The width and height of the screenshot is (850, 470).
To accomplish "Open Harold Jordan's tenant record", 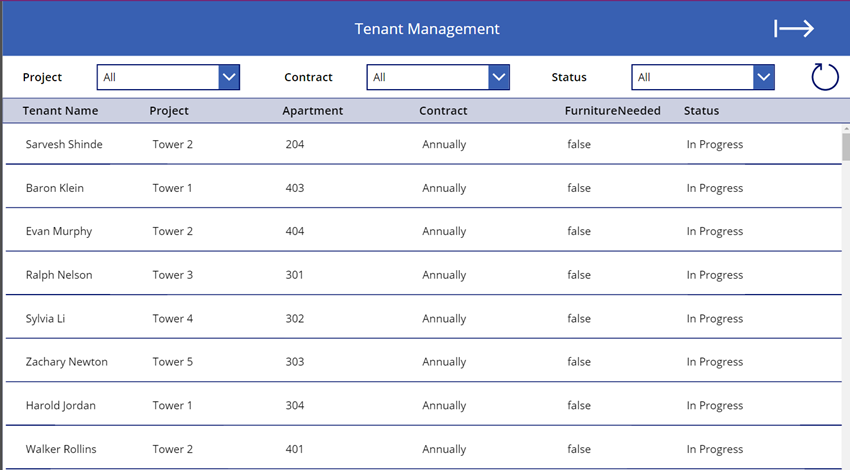I will (x=62, y=405).
